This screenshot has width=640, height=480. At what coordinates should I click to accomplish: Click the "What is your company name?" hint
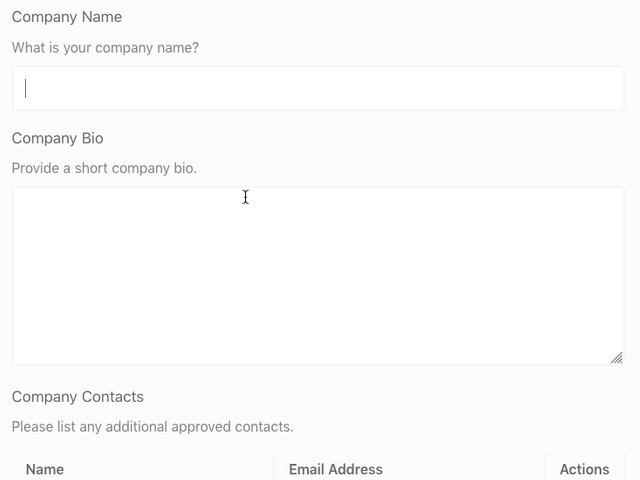(x=105, y=47)
